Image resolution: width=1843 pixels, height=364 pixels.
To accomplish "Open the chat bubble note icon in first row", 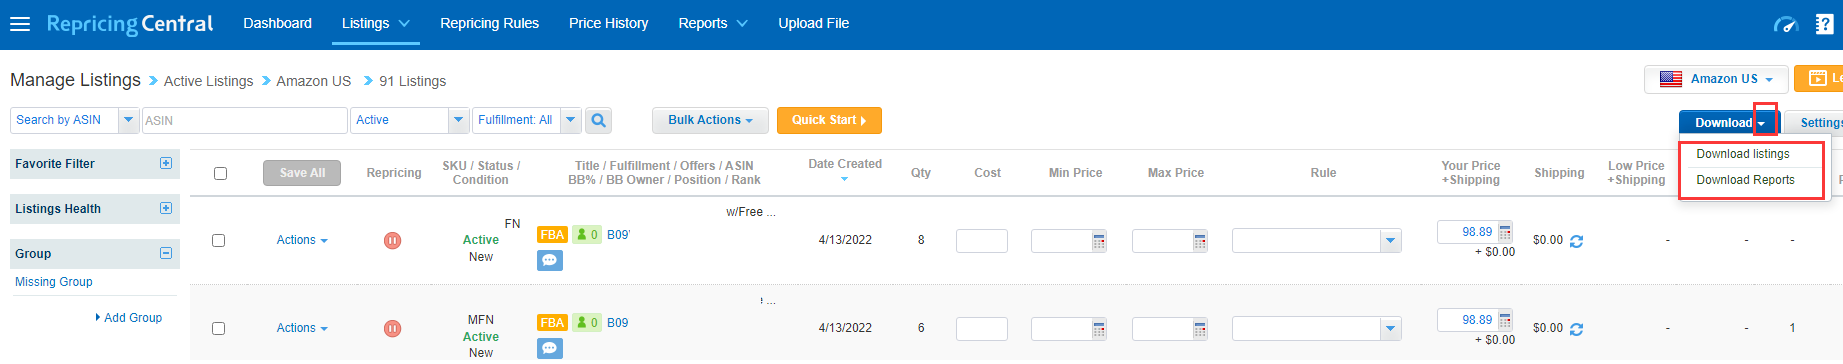I will pos(550,260).
